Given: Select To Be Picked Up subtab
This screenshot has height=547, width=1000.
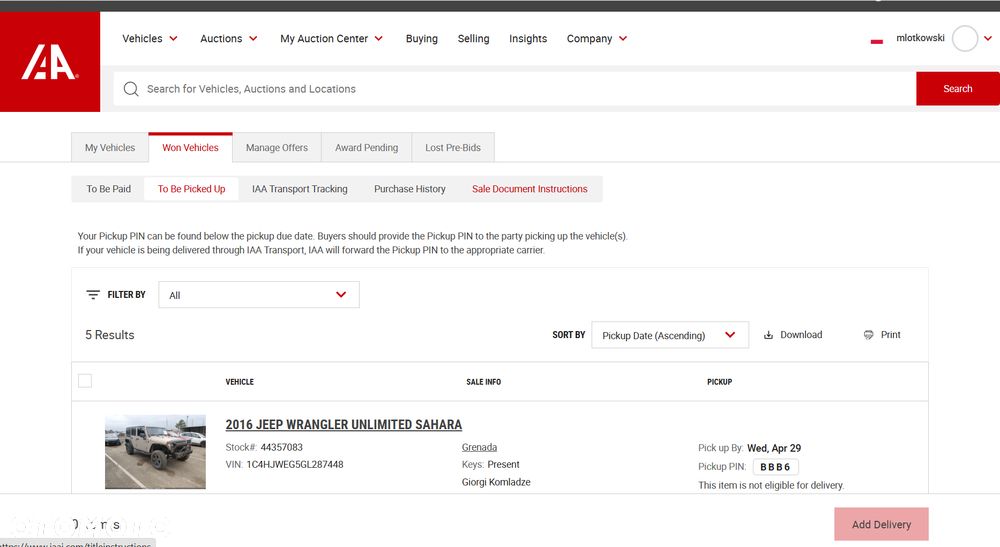Looking at the screenshot, I should coord(191,189).
